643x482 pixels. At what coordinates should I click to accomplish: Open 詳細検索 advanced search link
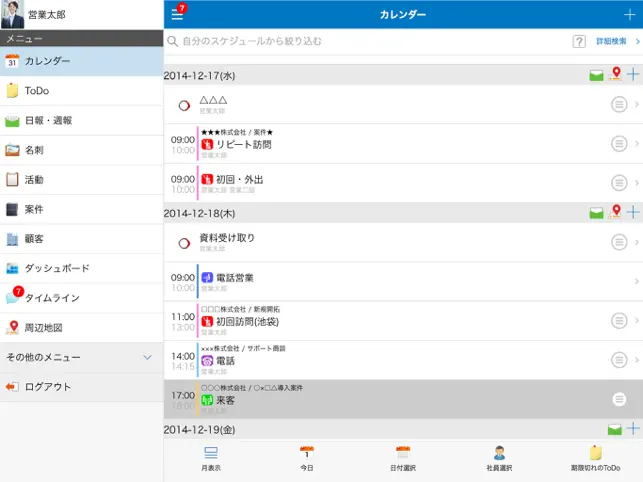pyautogui.click(x=611, y=41)
